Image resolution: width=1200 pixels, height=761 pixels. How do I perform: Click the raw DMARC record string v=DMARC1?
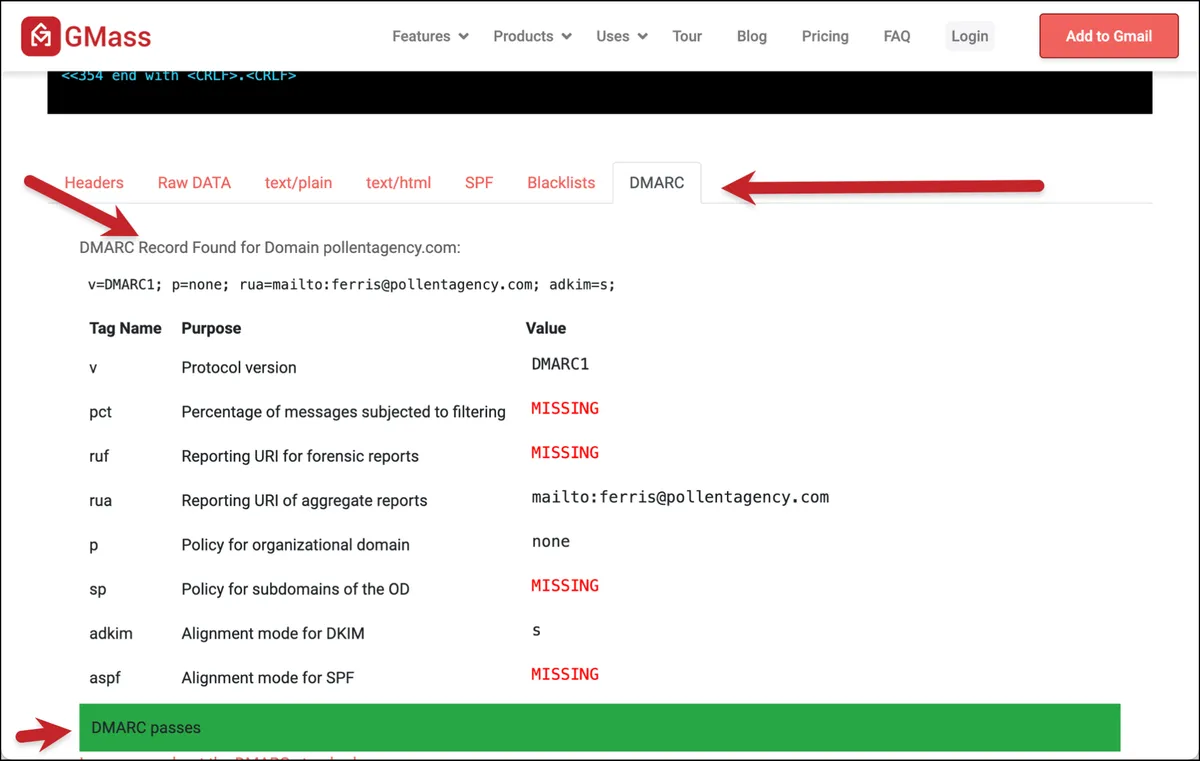pyautogui.click(x=352, y=284)
